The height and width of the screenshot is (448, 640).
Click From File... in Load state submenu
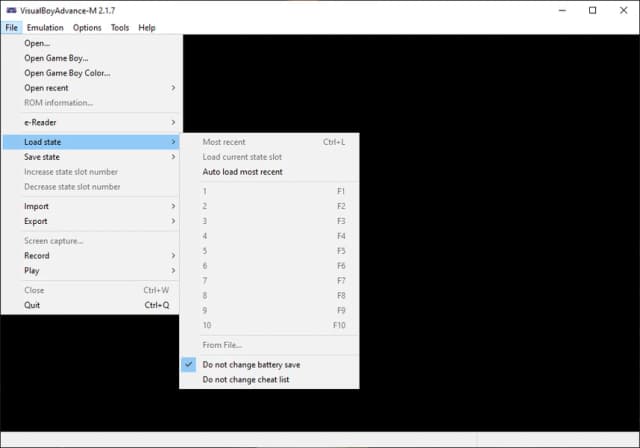[x=269, y=345]
